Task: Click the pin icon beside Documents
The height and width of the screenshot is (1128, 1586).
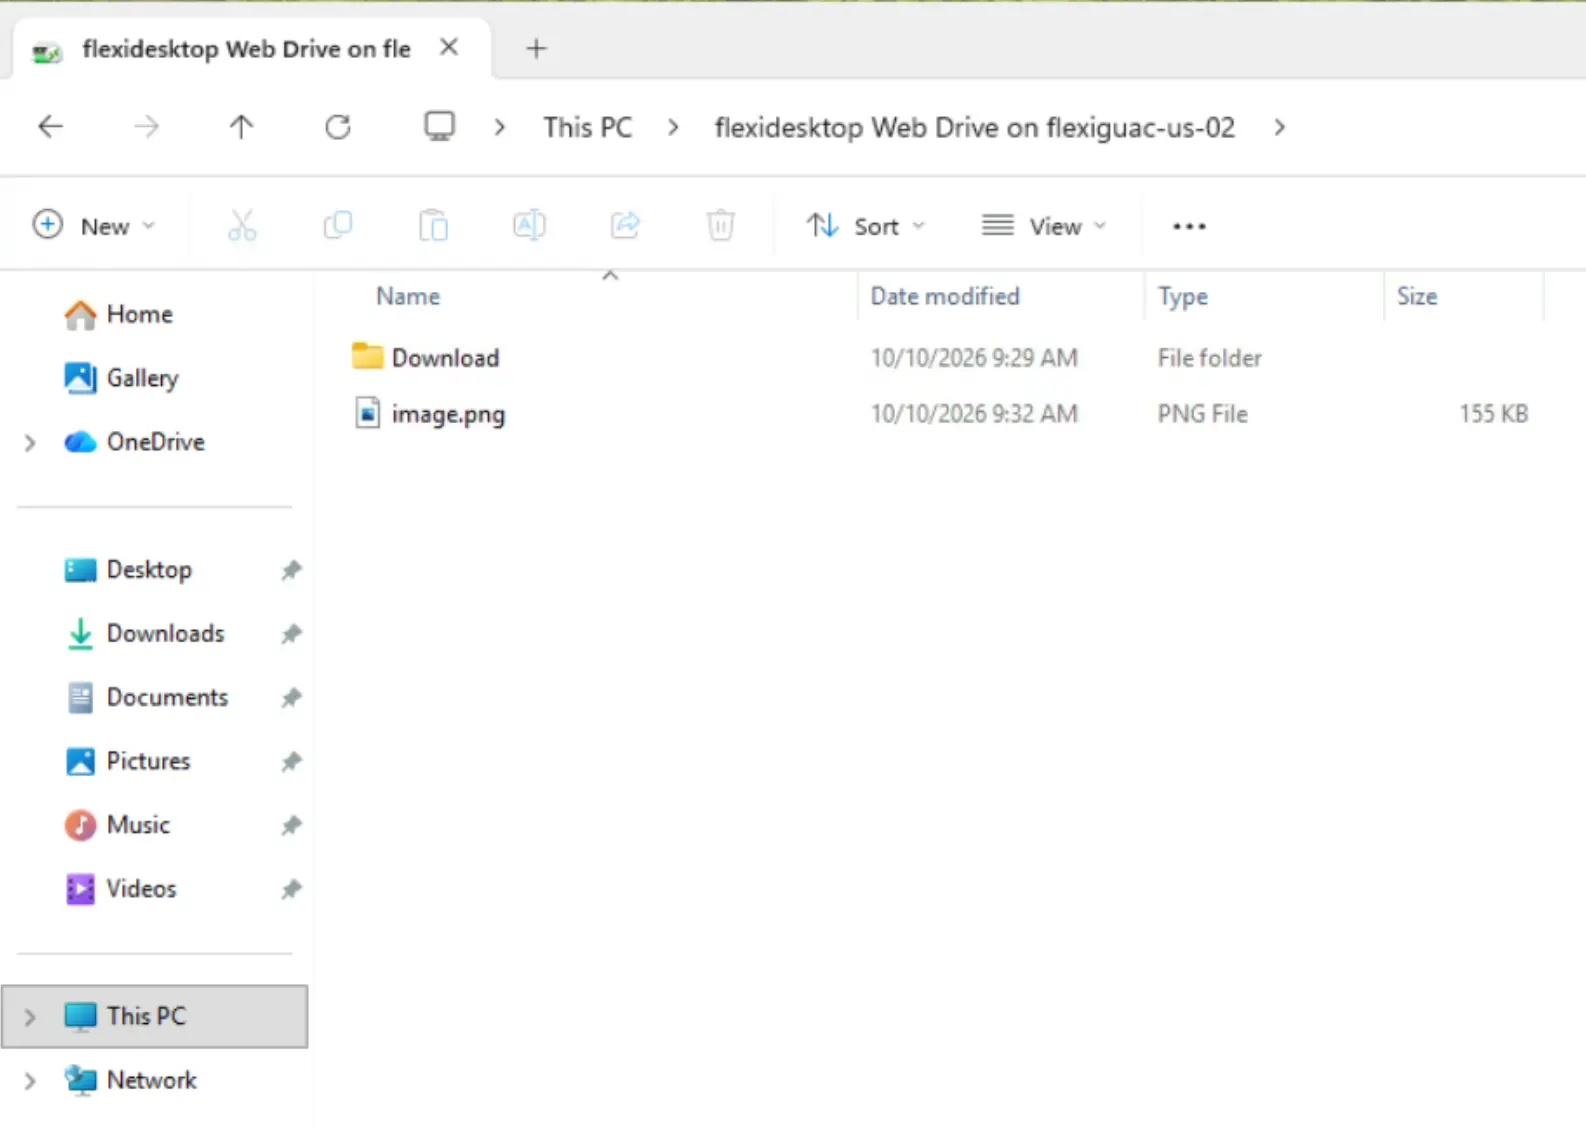Action: pyautogui.click(x=291, y=698)
